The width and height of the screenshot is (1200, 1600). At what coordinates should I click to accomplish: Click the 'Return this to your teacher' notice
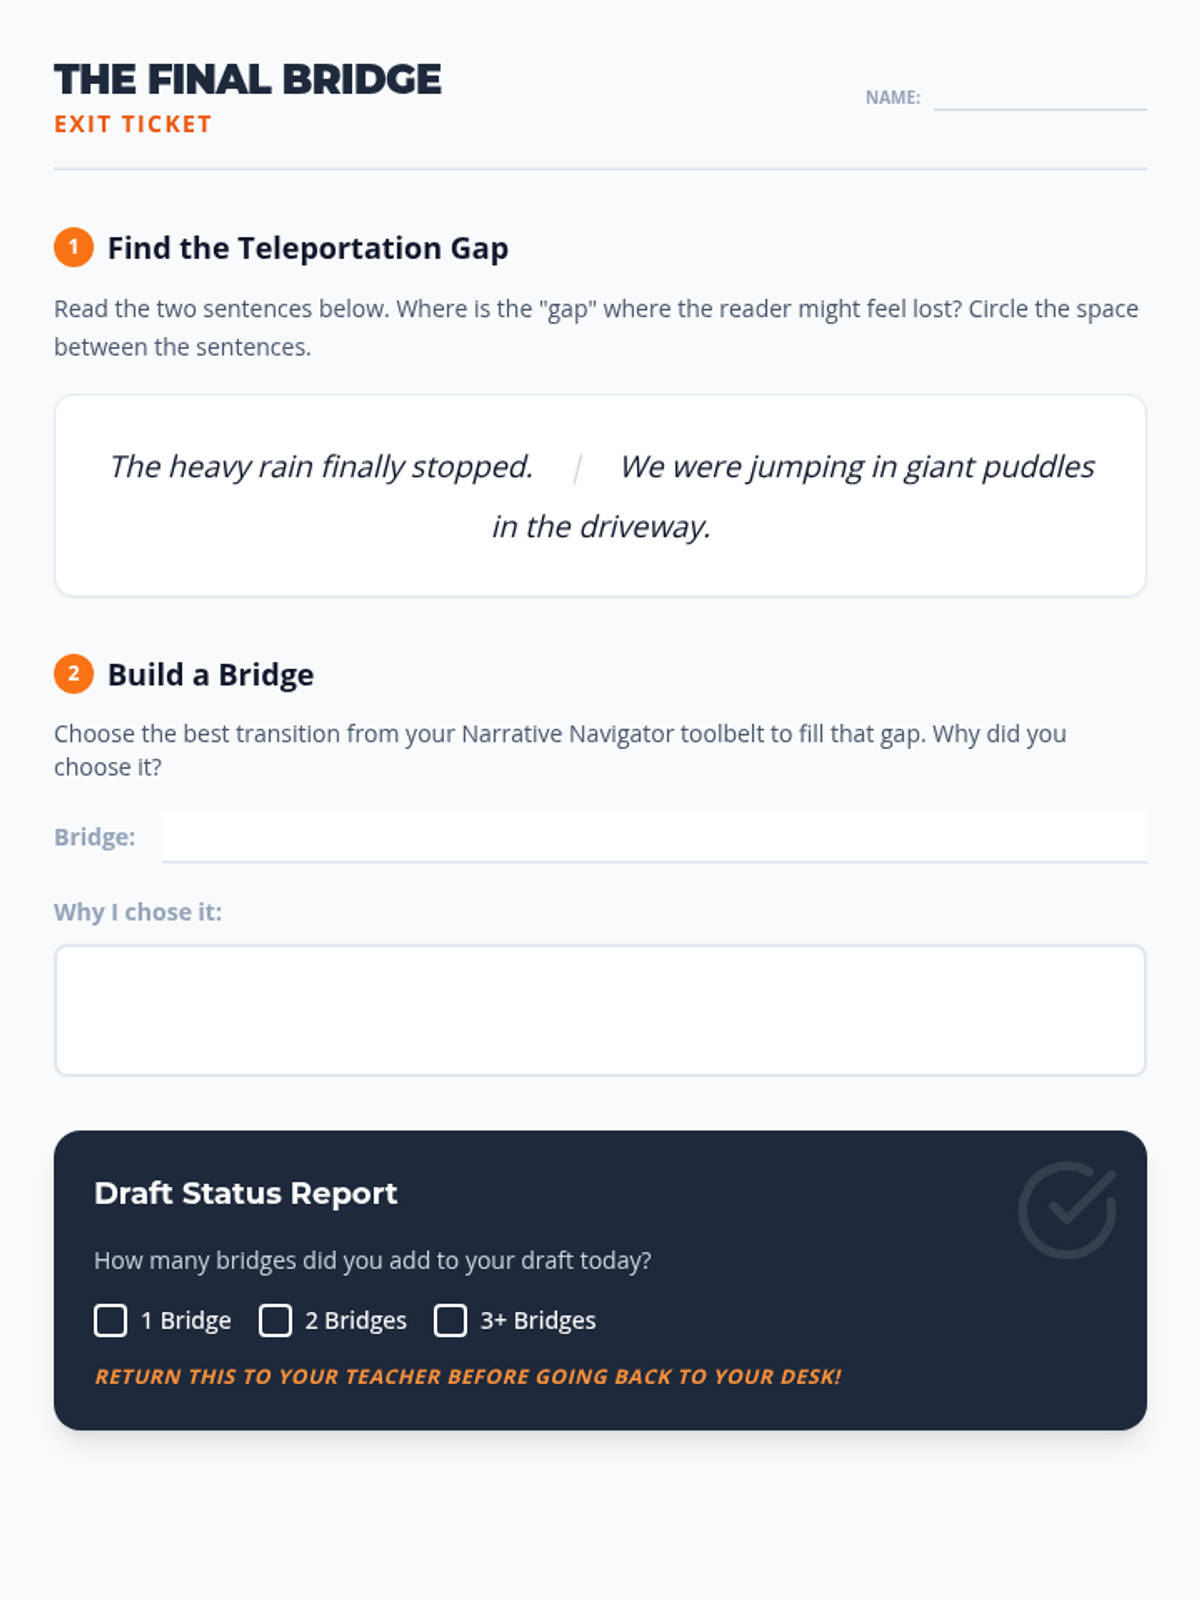[x=468, y=1376]
